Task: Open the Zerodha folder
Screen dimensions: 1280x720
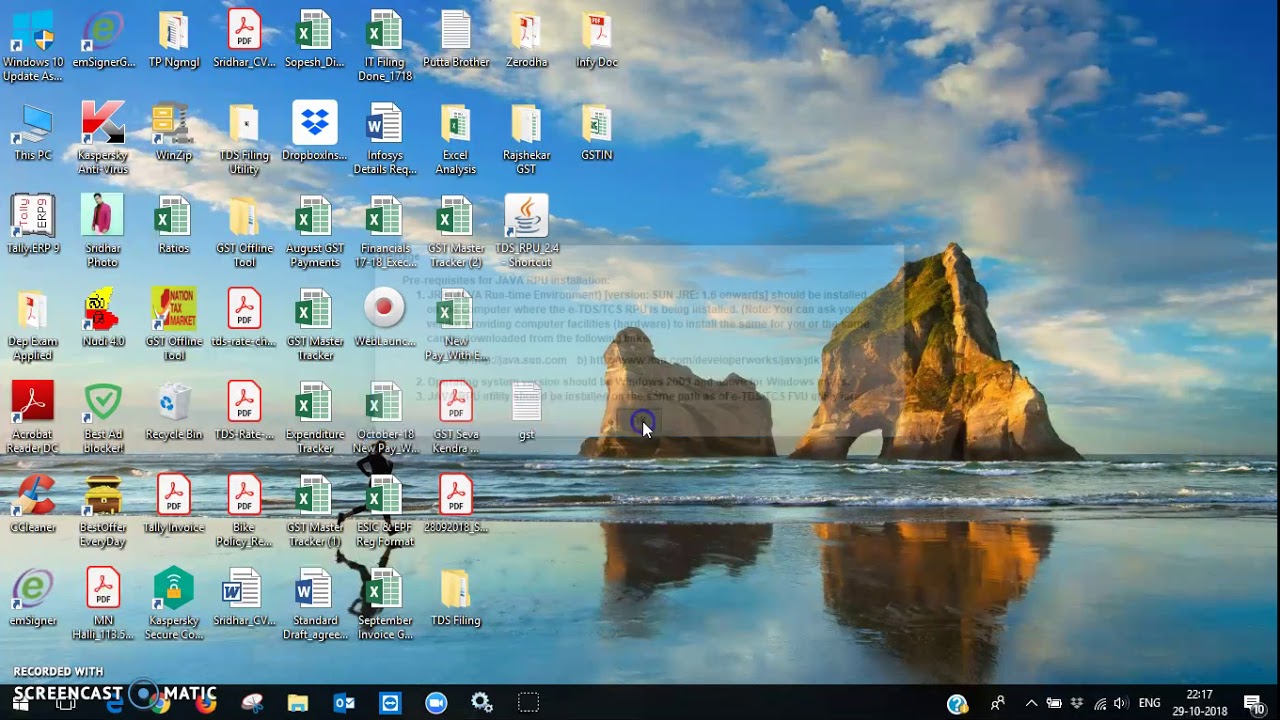Action: click(x=527, y=38)
